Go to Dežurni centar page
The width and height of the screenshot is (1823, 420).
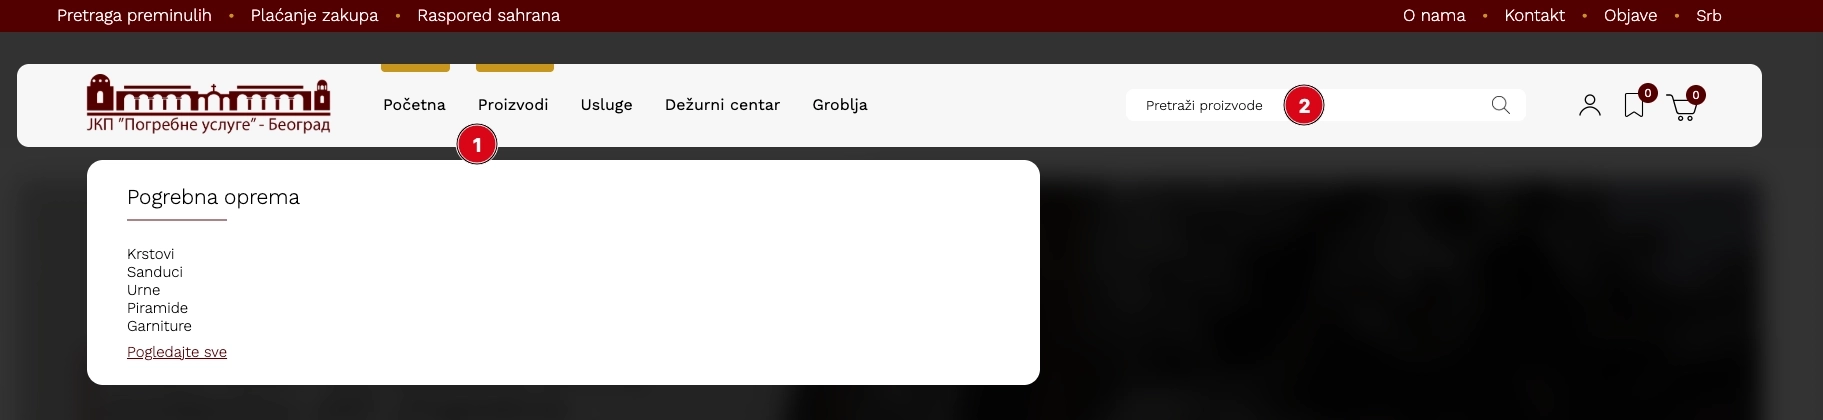point(722,105)
